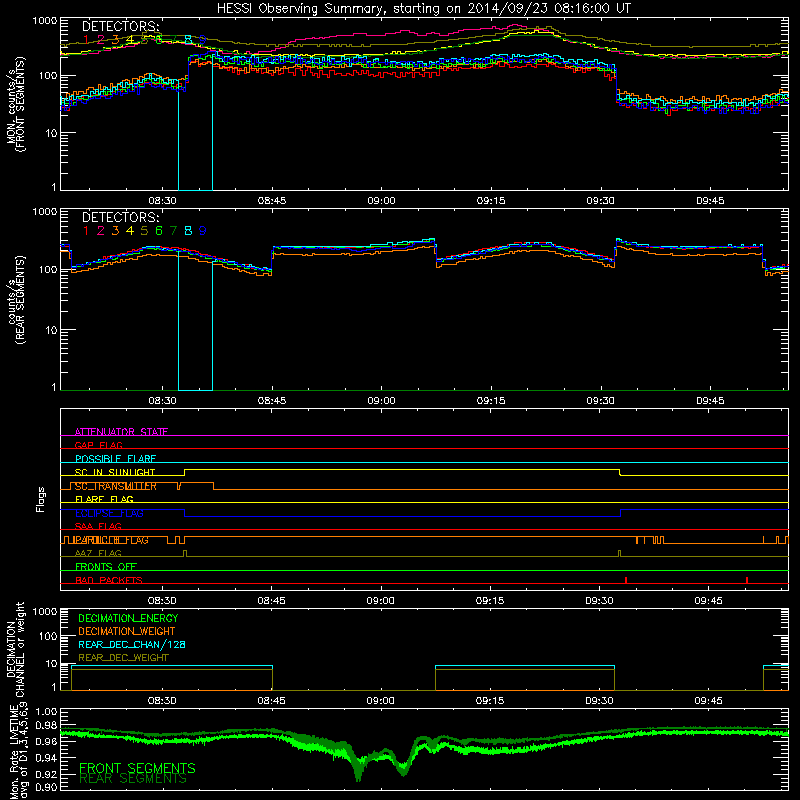Viewport: 800px width, 800px height.
Task: Click the '(FRONT SEGMENTS)' y-axis title
Action: click(x=20, y=104)
